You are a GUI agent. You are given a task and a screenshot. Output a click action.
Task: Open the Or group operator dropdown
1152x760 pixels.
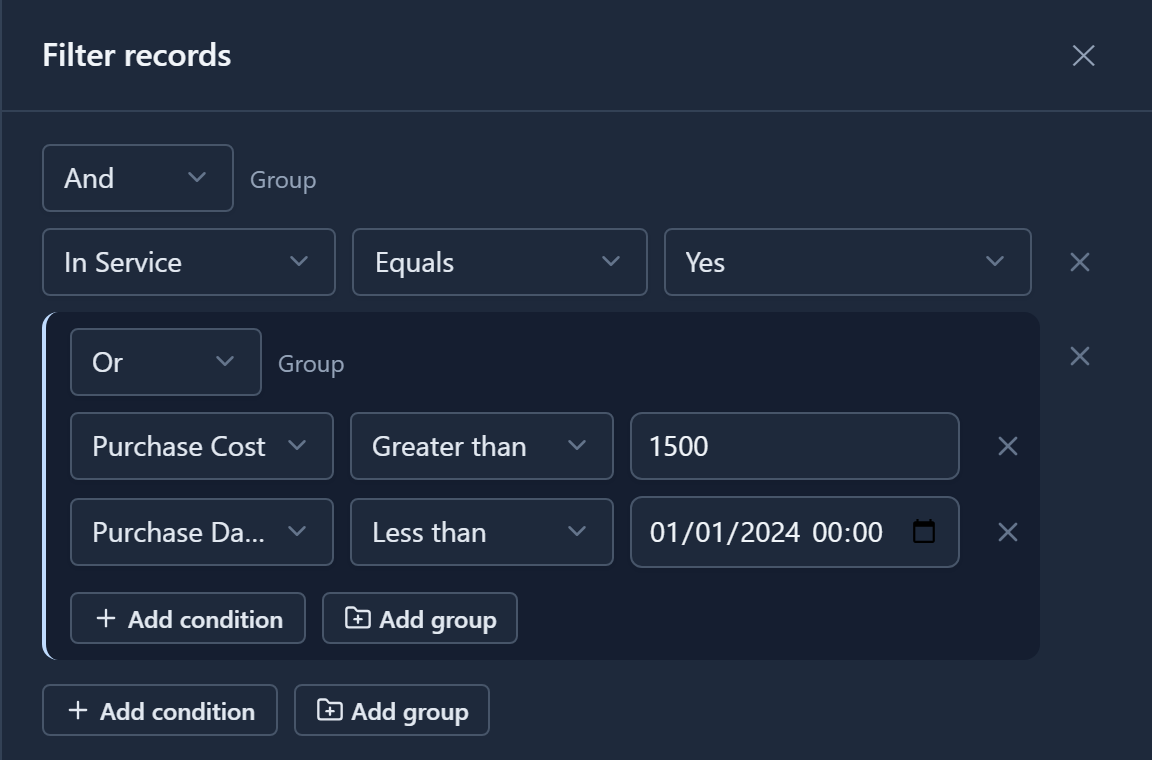tap(166, 362)
